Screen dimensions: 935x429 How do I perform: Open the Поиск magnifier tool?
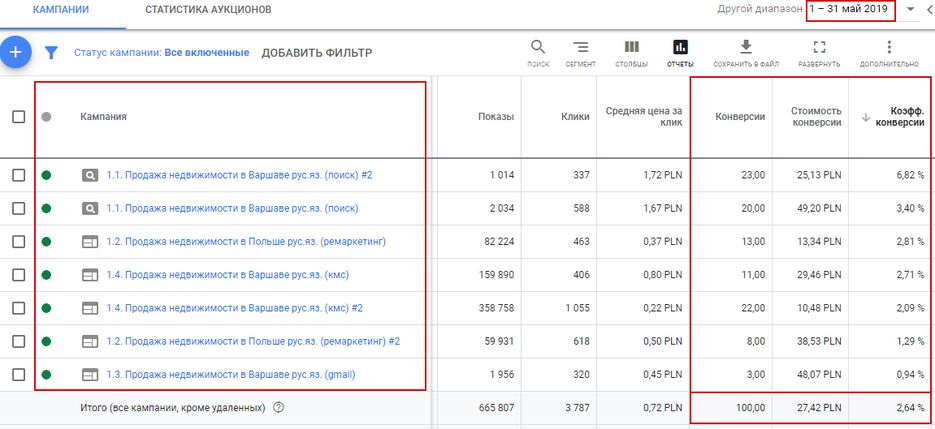pos(538,52)
